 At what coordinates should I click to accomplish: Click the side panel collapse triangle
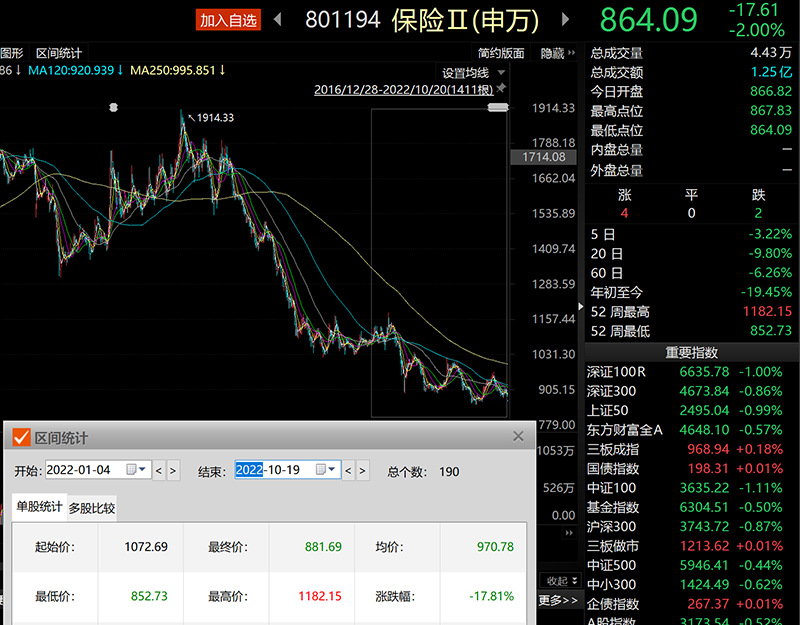(581, 306)
